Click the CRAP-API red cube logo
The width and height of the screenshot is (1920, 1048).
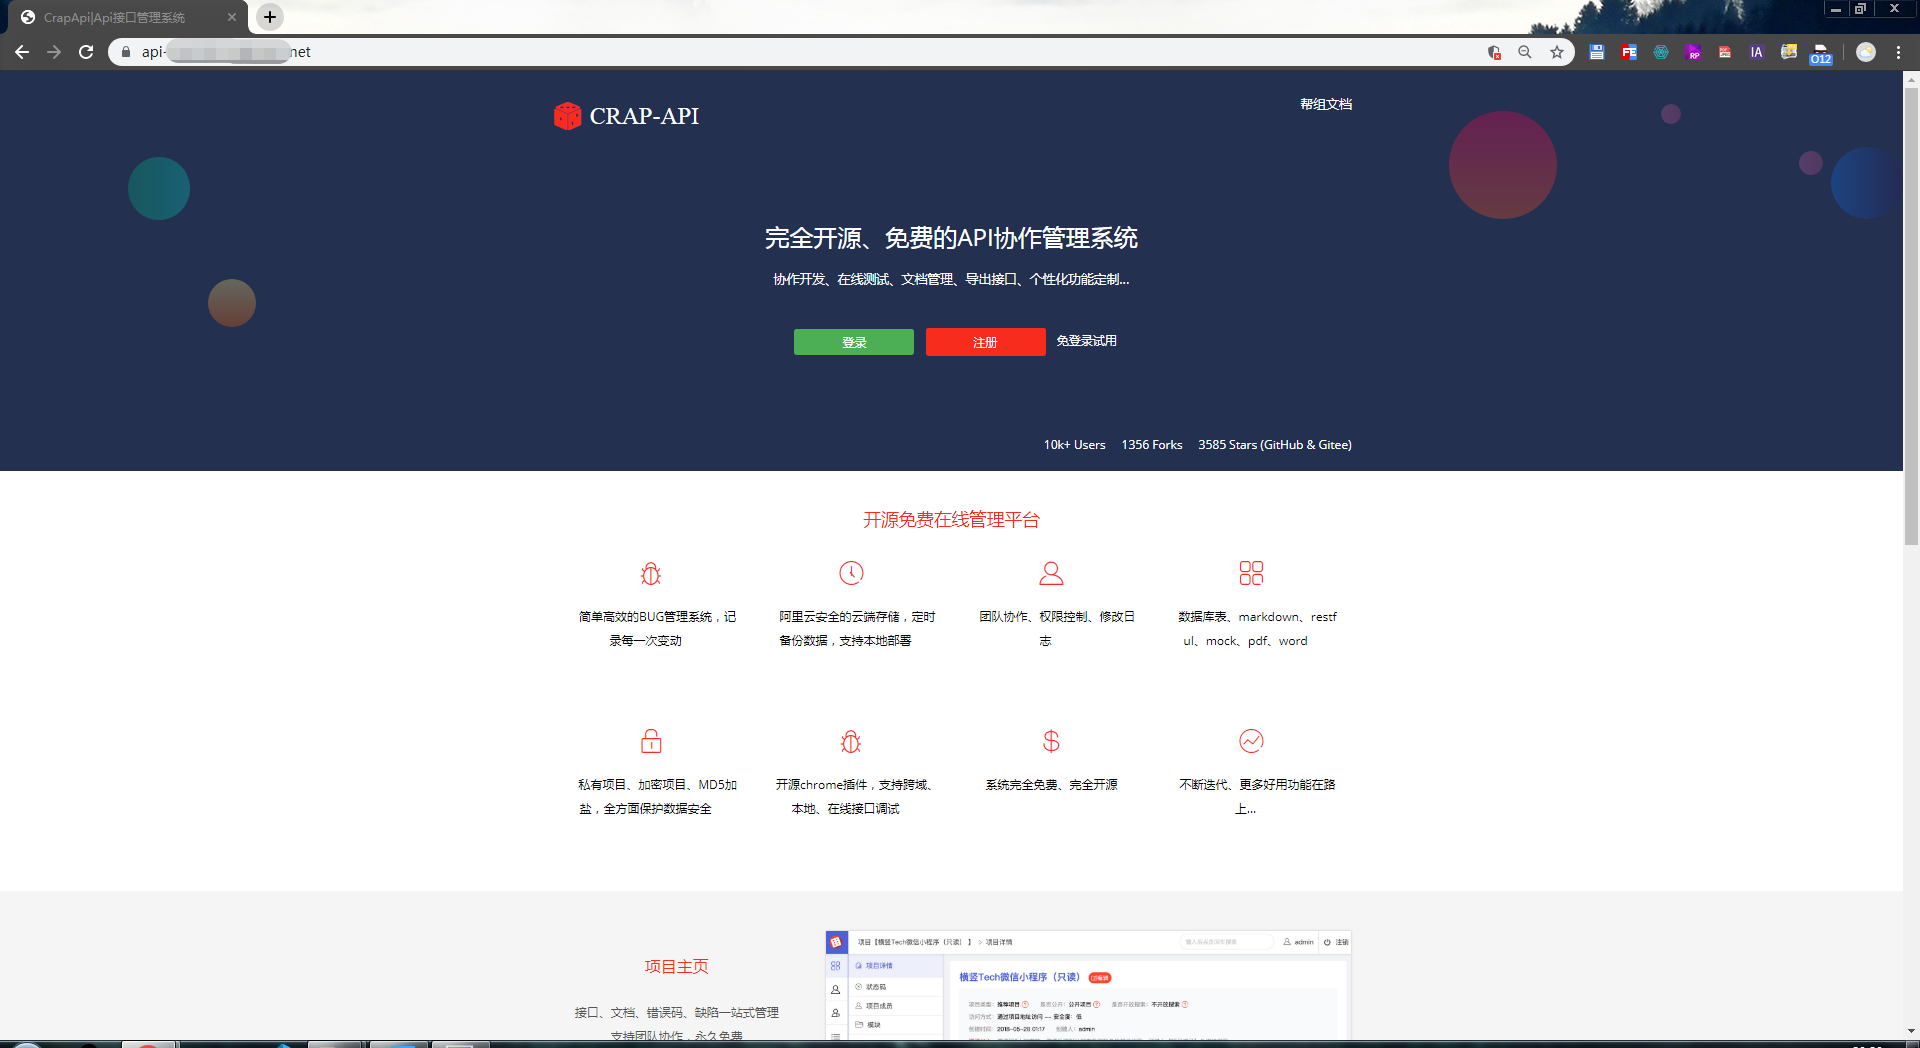coord(567,116)
